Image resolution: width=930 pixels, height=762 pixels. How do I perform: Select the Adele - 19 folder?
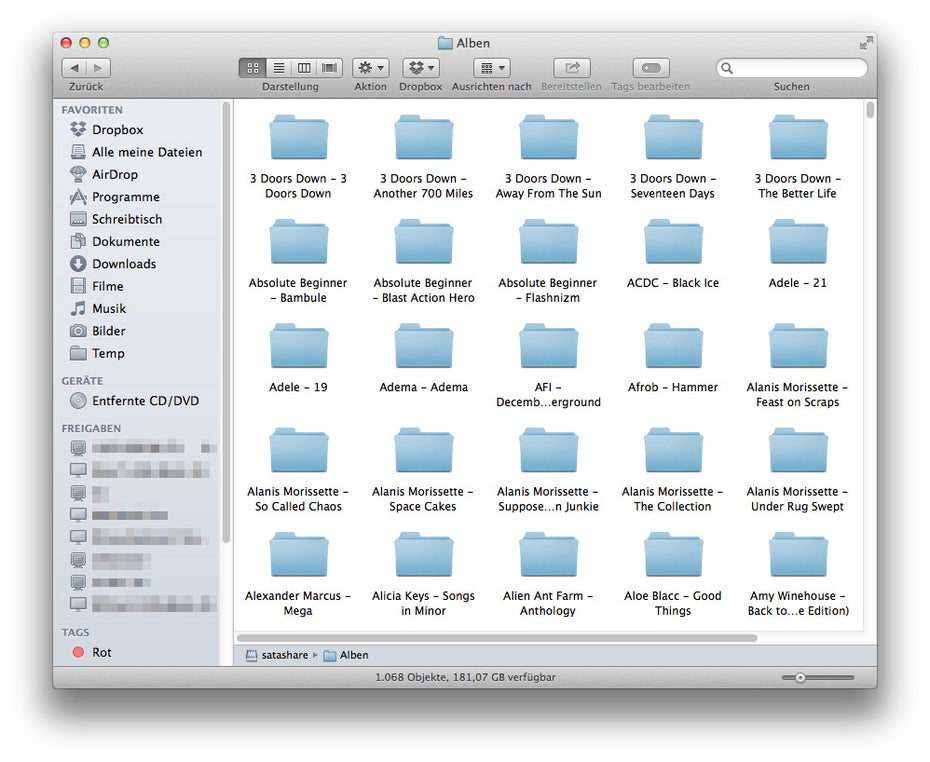coord(298,347)
